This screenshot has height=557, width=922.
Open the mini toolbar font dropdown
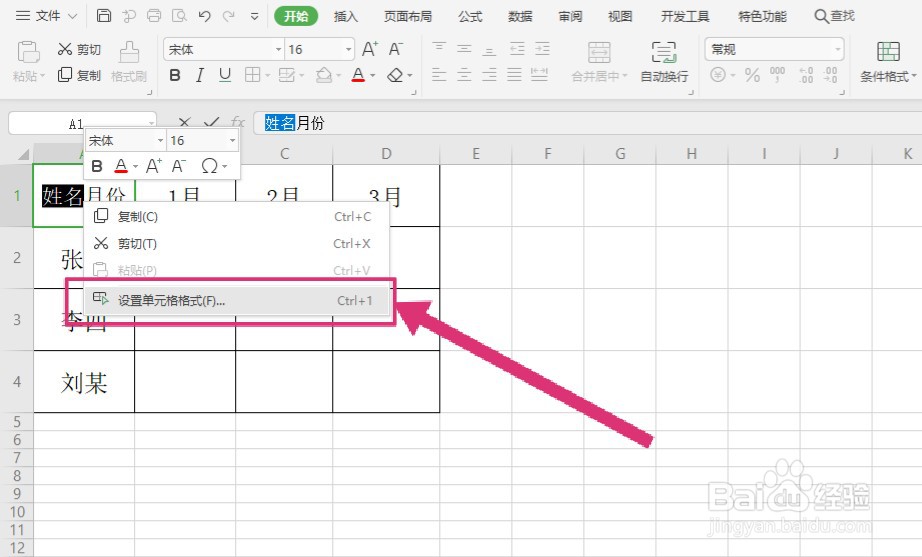(x=160, y=141)
